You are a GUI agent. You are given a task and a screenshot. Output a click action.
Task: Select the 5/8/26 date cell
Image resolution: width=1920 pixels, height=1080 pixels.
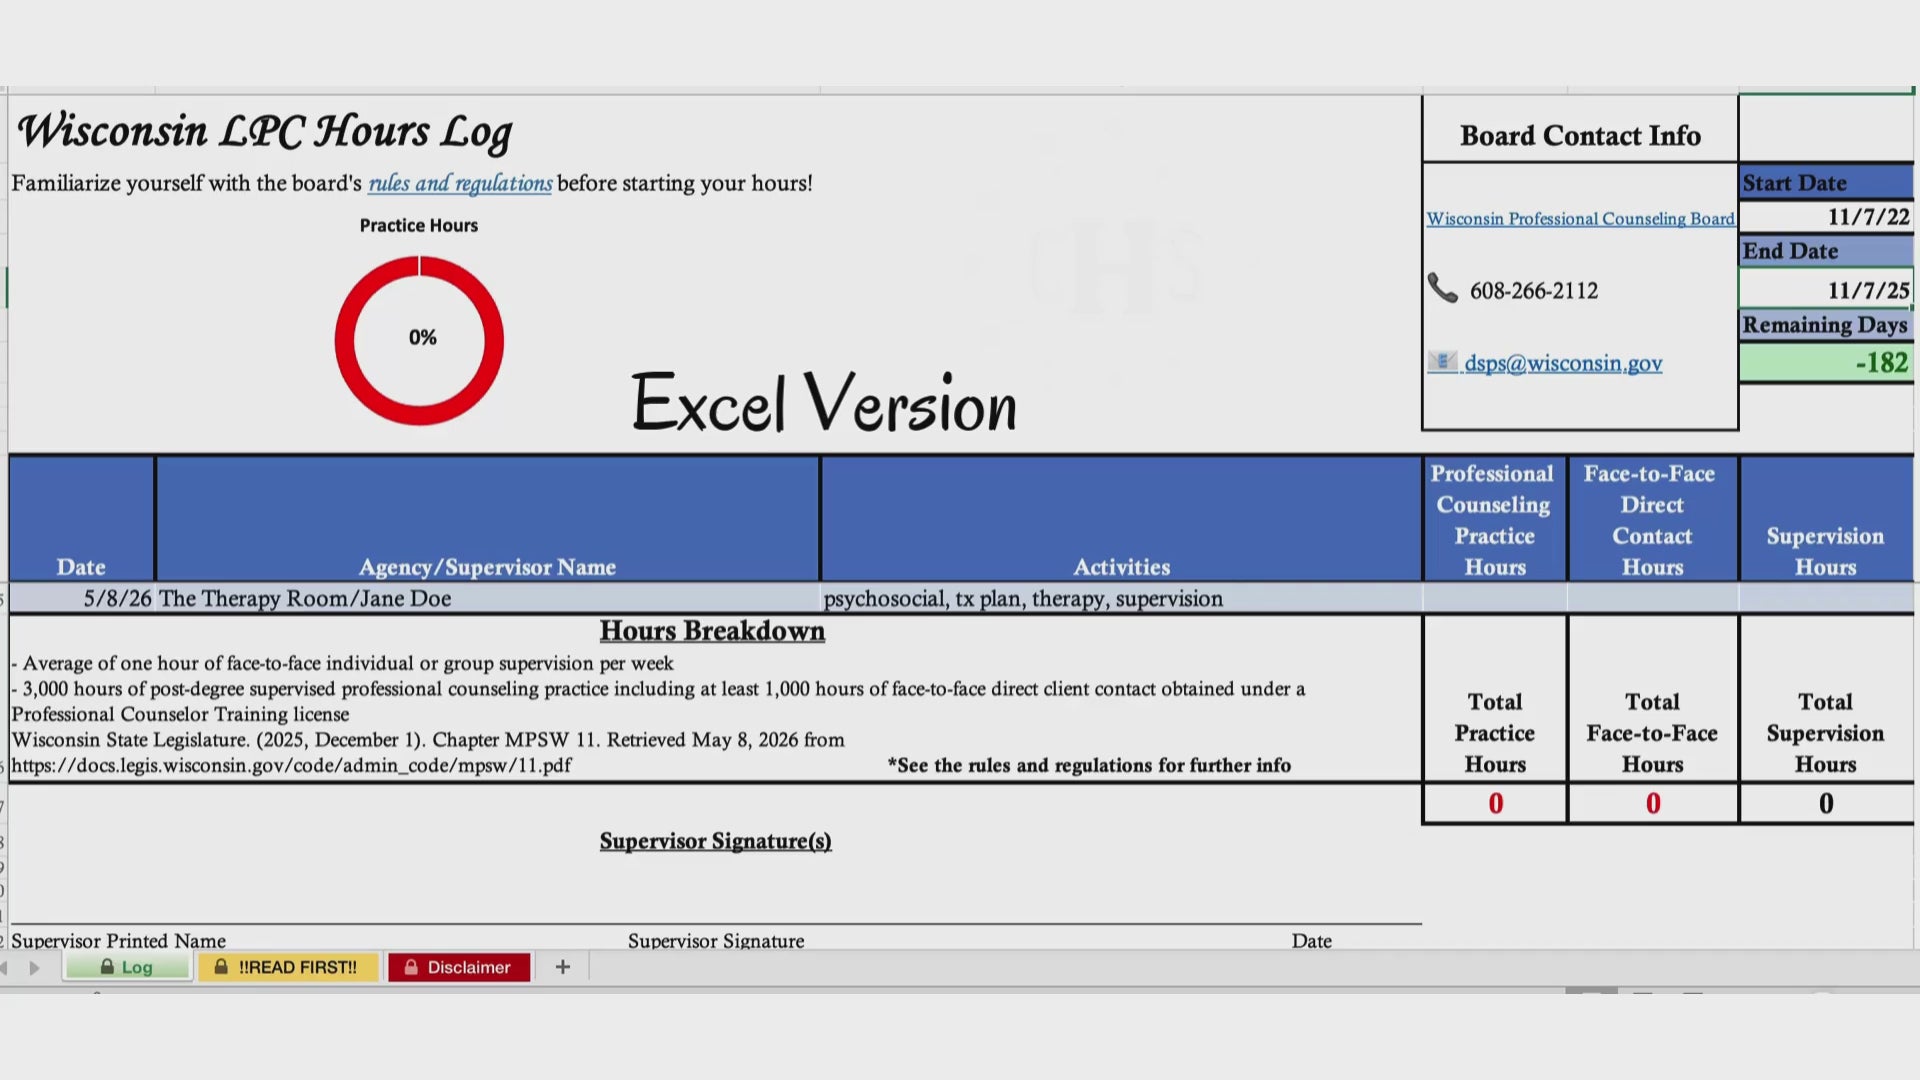tap(82, 598)
